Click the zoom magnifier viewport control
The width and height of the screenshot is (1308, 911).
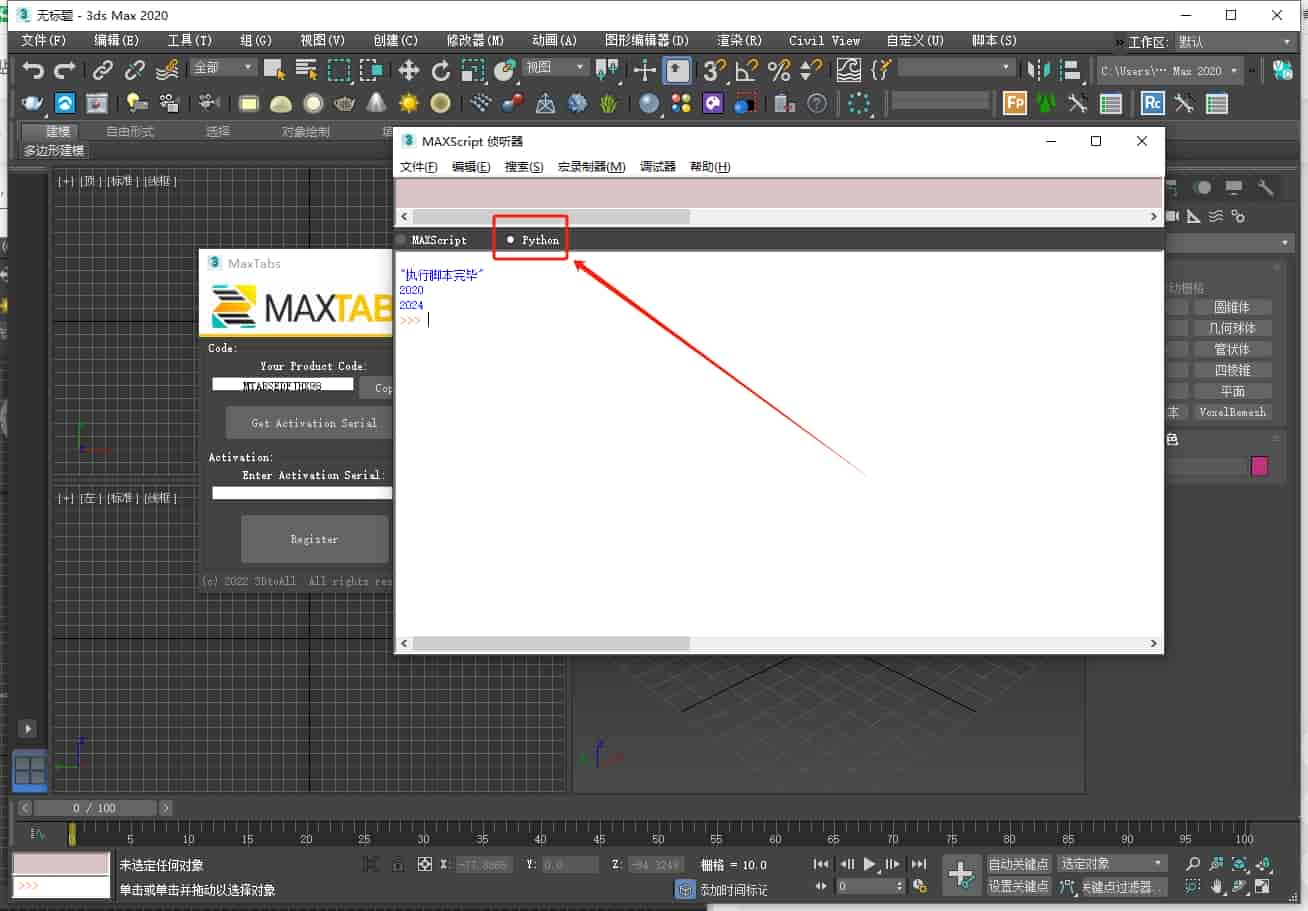tap(1192, 864)
